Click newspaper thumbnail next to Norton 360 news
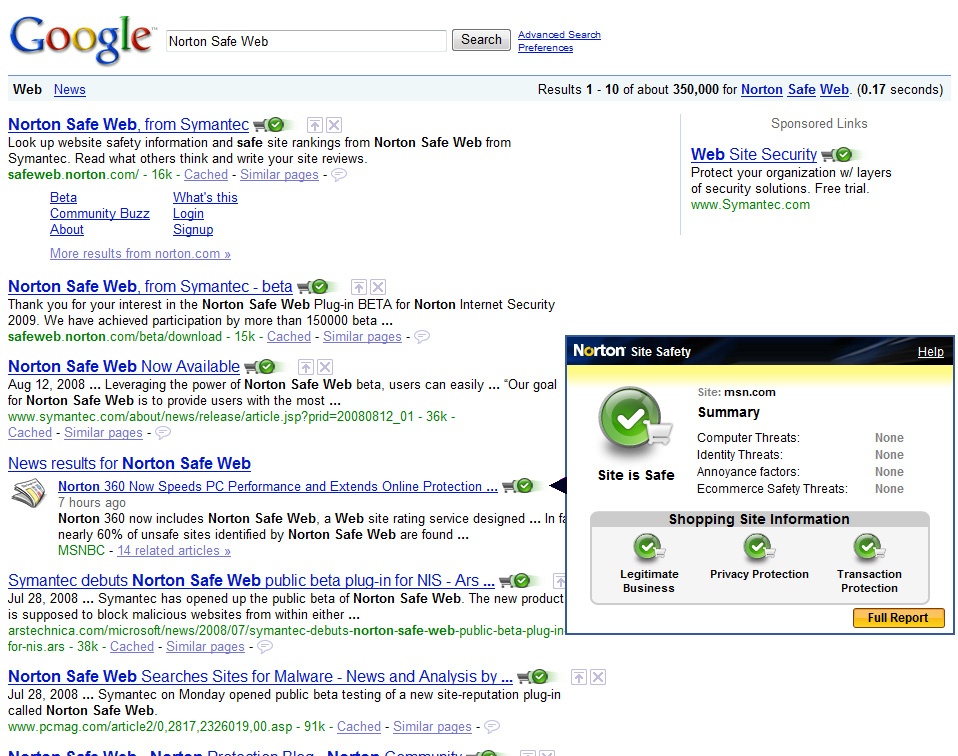This screenshot has height=756, width=958. (x=29, y=493)
